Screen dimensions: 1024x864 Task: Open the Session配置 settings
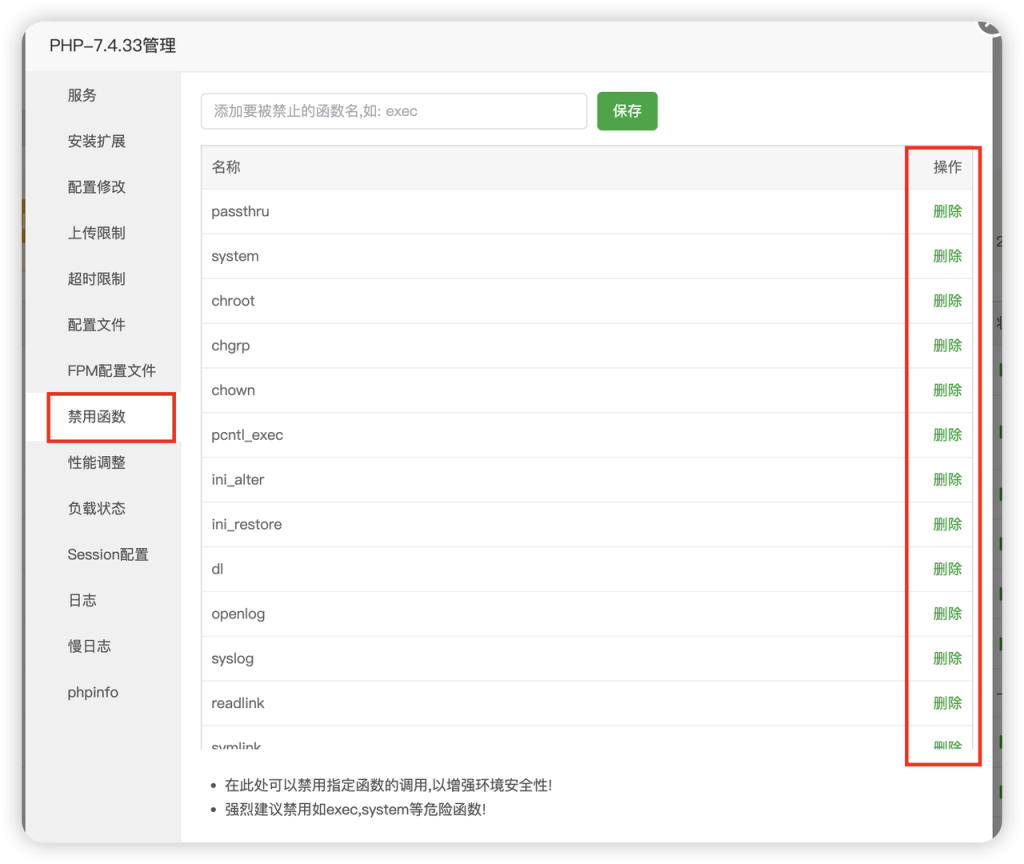(x=107, y=554)
